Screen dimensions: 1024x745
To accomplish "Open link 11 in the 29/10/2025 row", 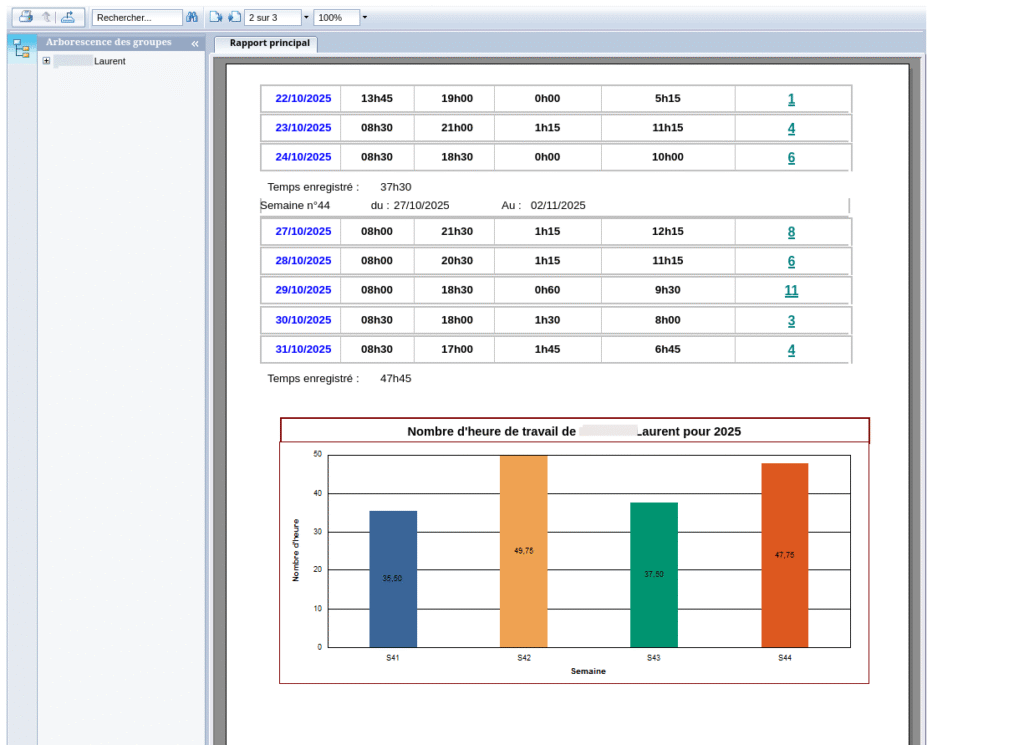I will click(x=791, y=291).
